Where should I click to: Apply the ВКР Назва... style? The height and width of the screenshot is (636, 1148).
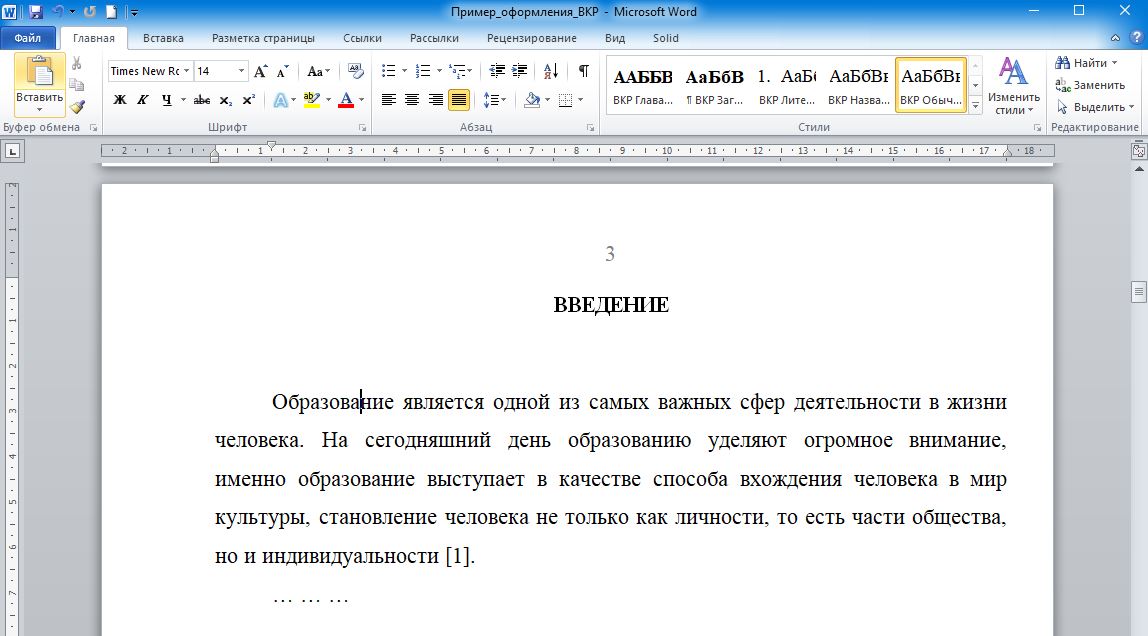[x=858, y=86]
